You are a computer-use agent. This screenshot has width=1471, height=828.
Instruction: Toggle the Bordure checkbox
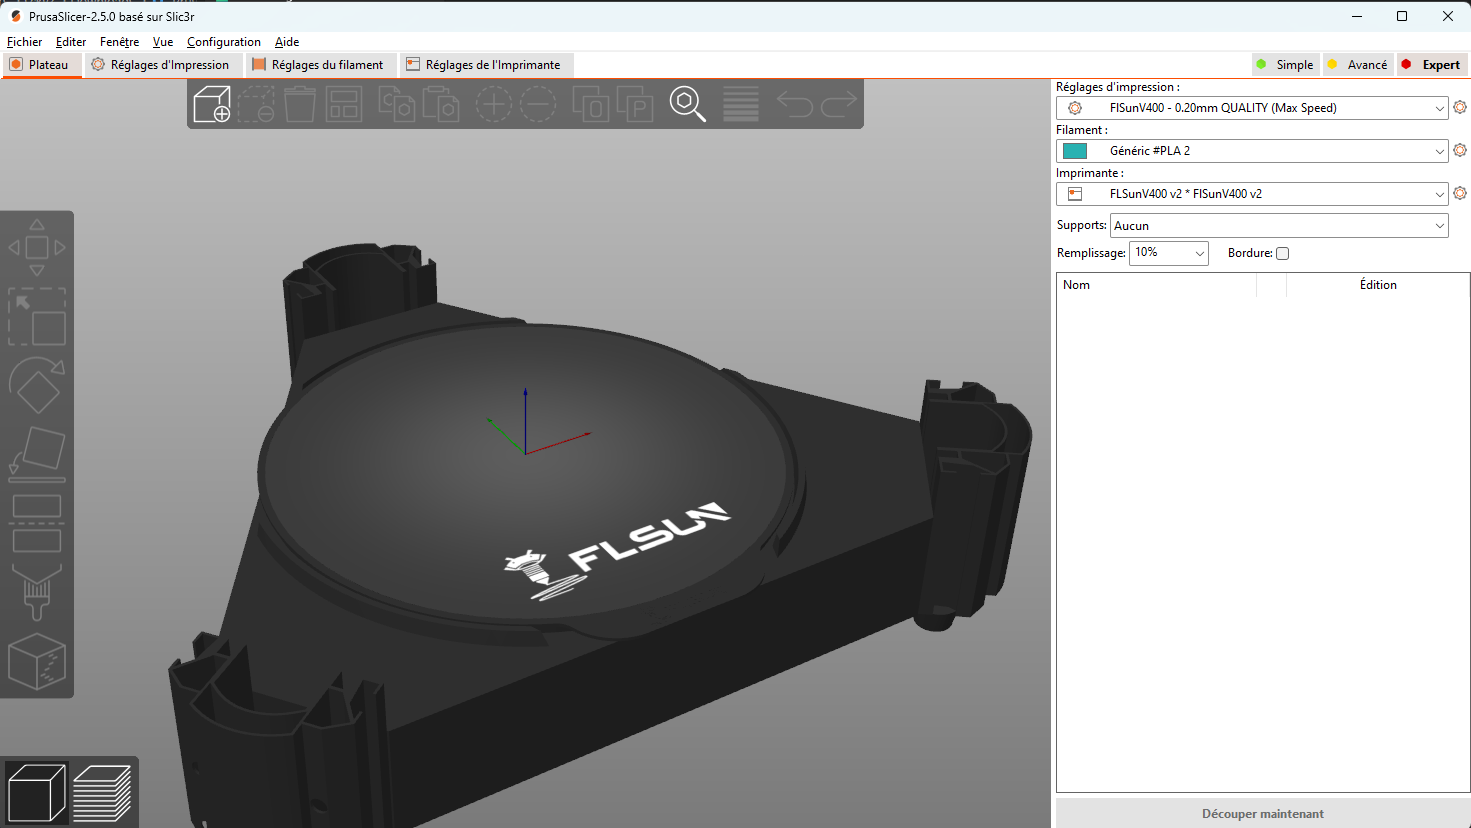(1282, 253)
